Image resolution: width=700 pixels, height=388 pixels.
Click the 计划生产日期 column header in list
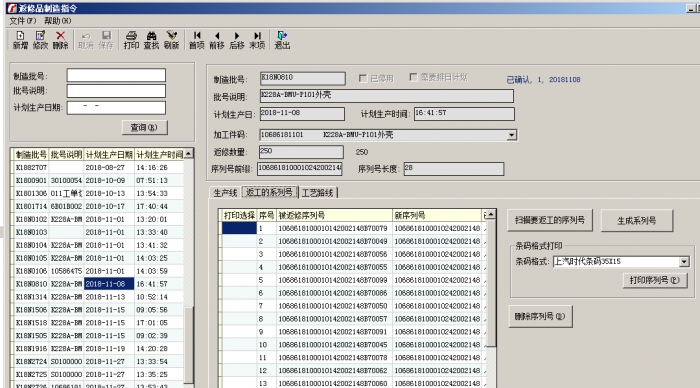click(x=109, y=154)
